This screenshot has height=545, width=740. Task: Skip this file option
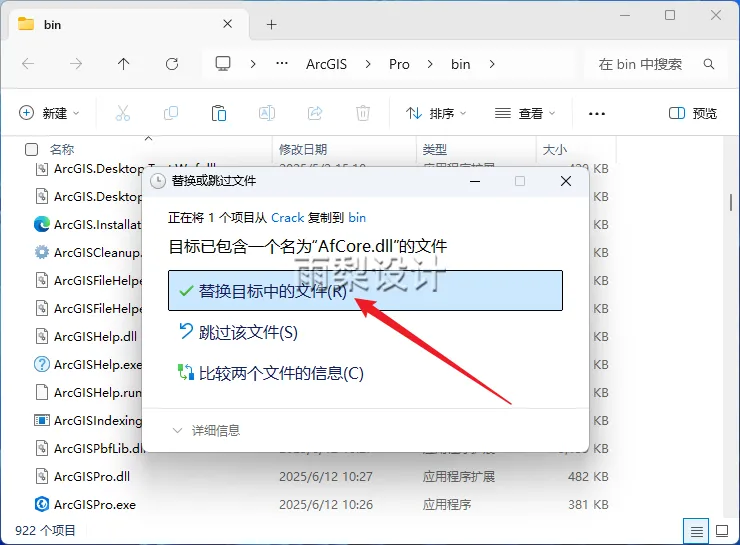(238, 332)
